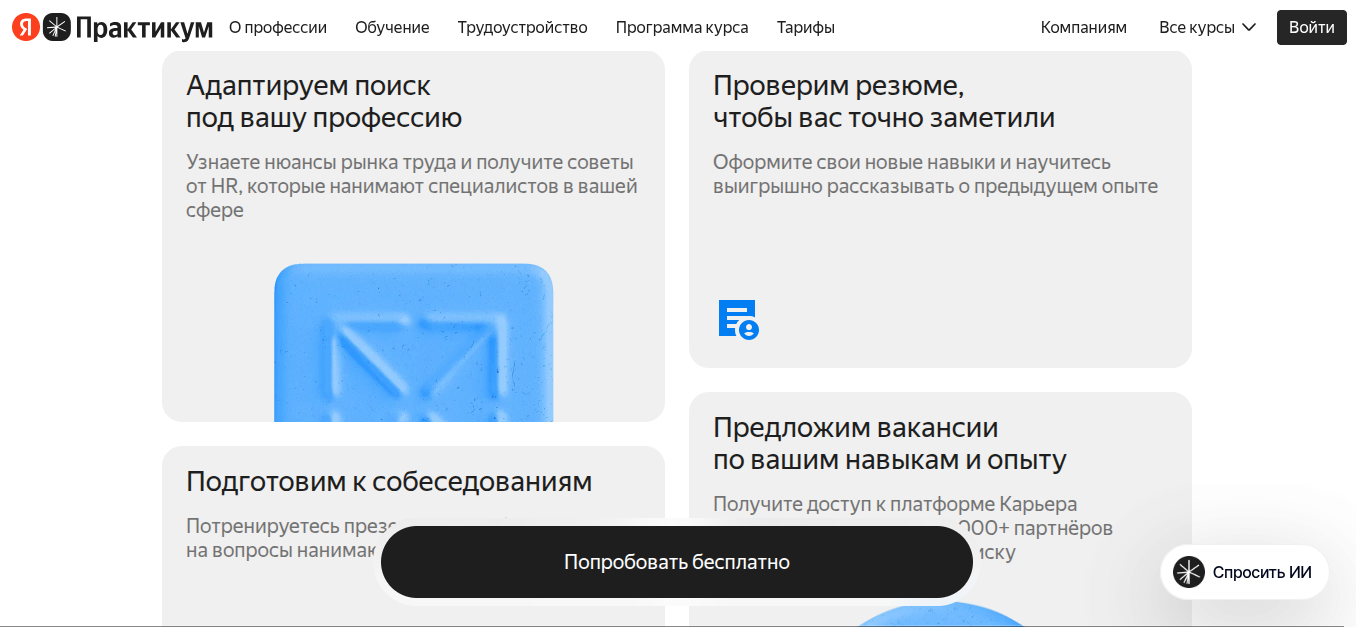Click the Yandex red logo icon
Image resolution: width=1356 pixels, height=627 pixels.
(26, 27)
